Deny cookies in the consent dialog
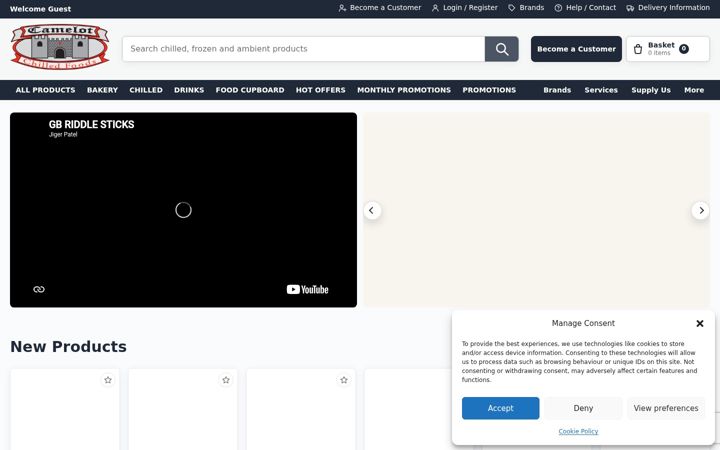This screenshot has width=720, height=450. (x=583, y=408)
